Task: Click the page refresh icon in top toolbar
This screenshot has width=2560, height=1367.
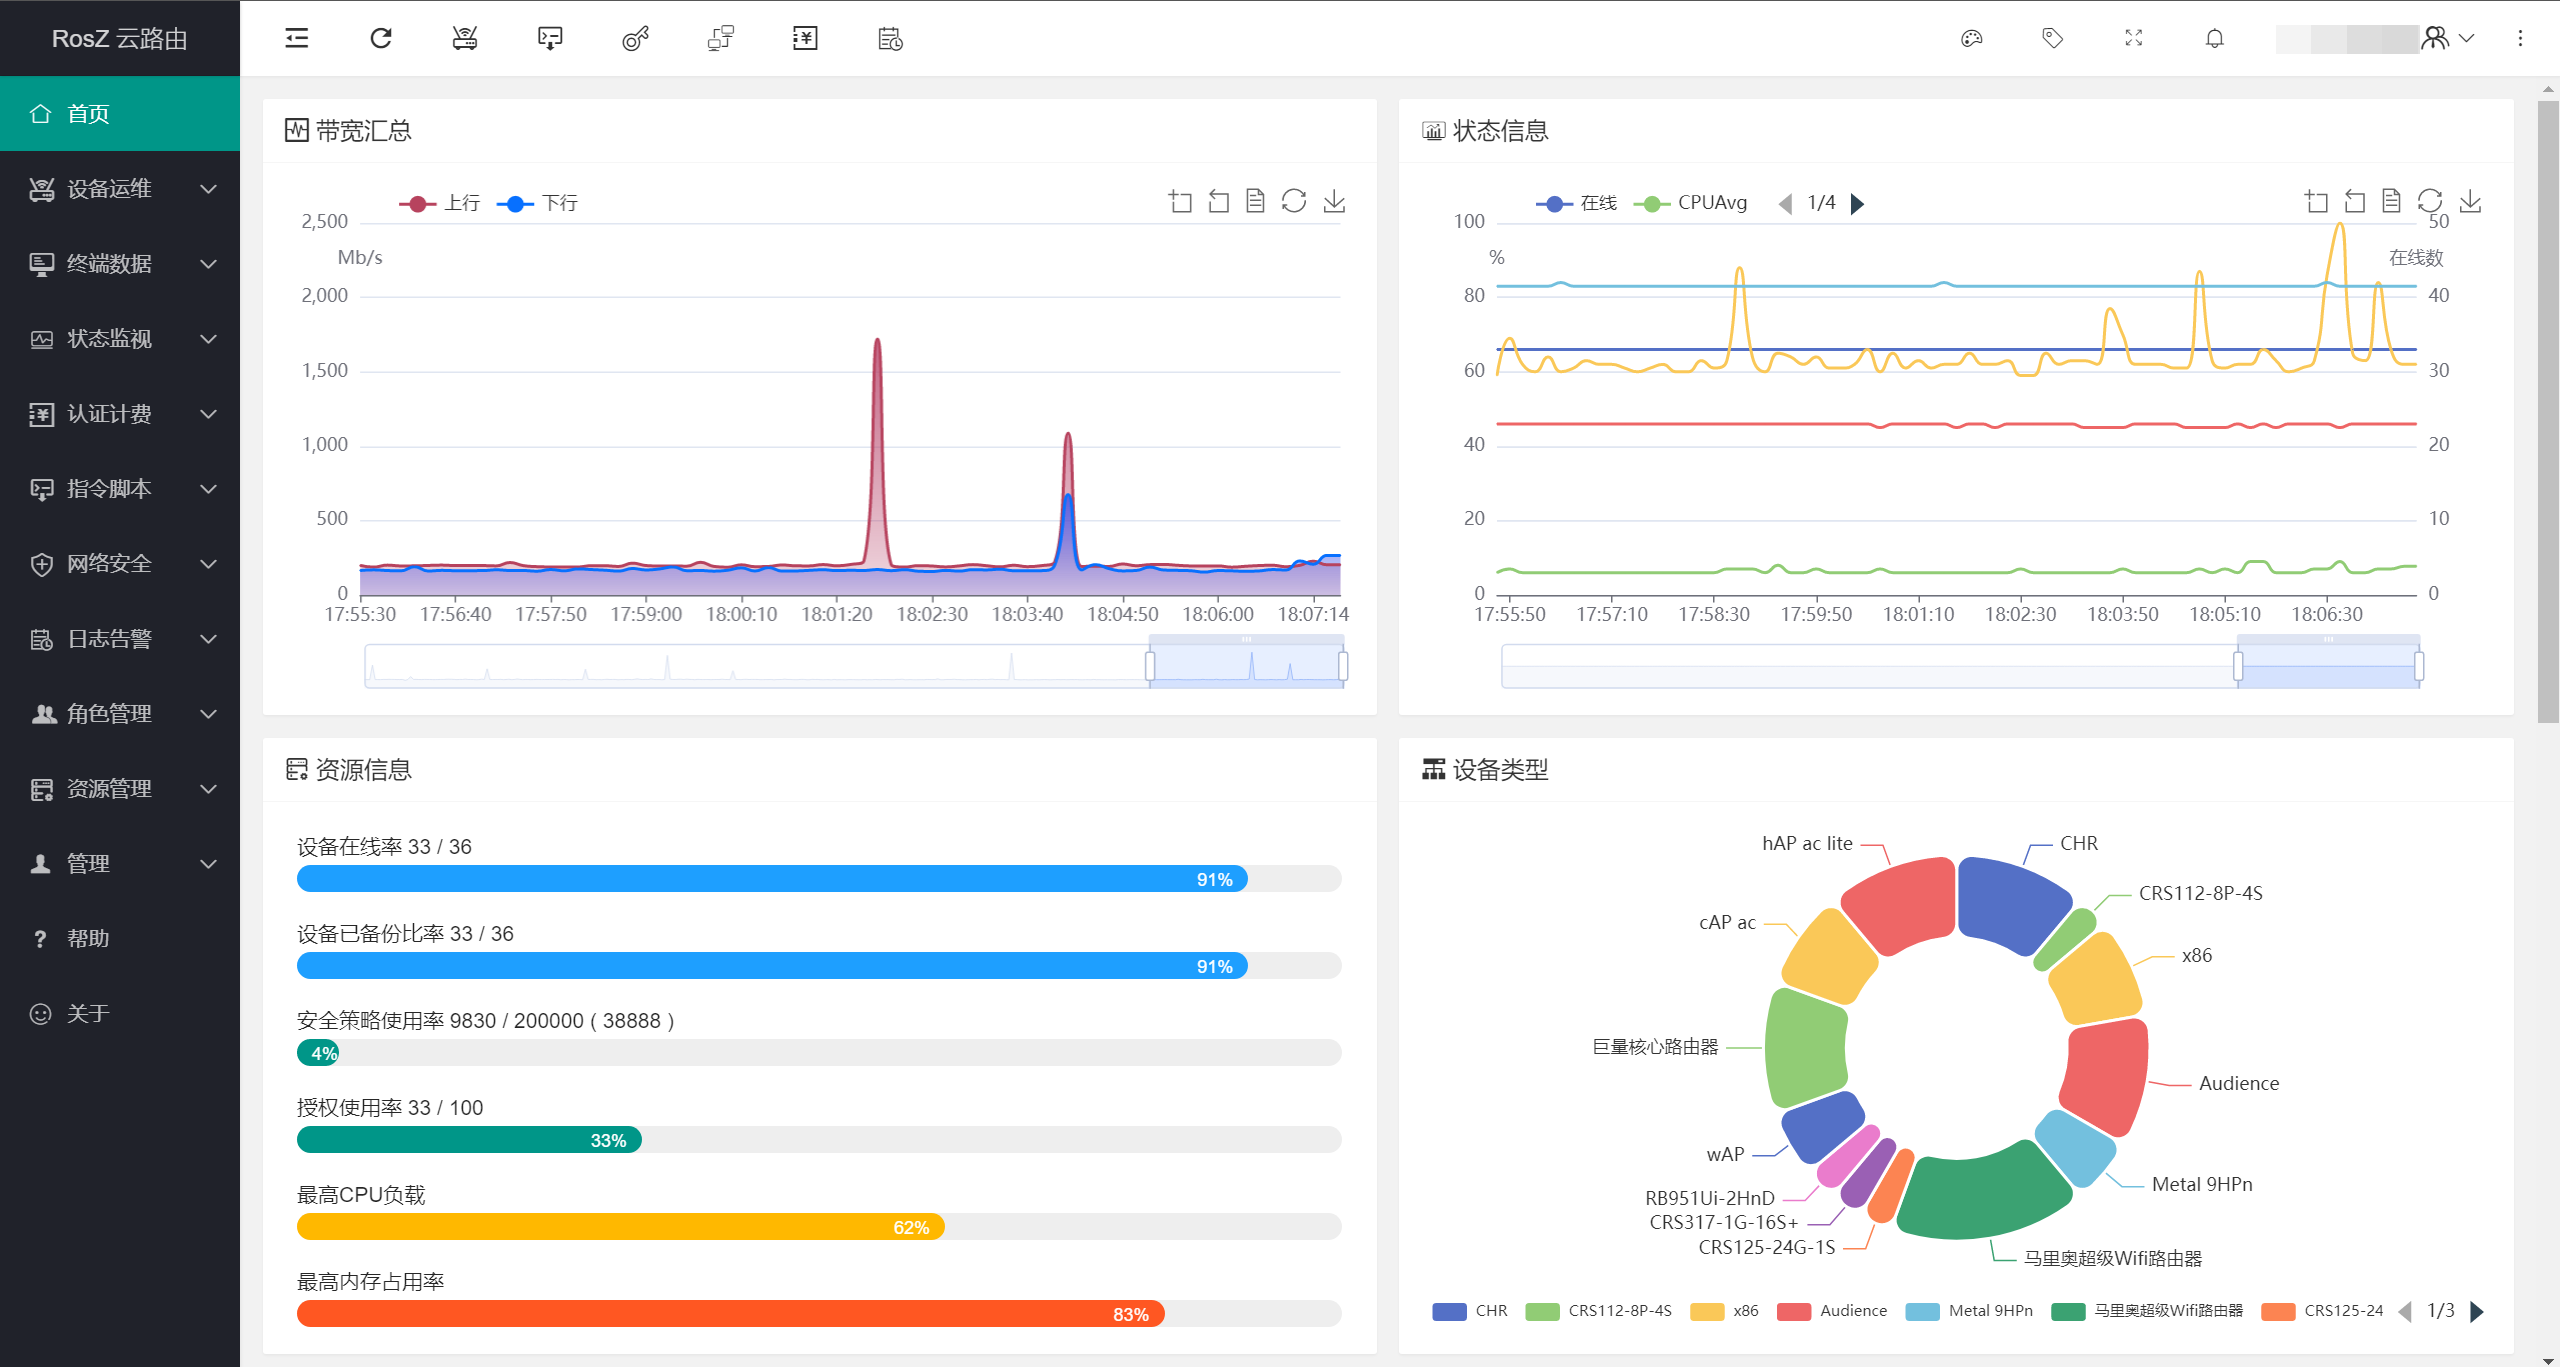Action: 381,38
